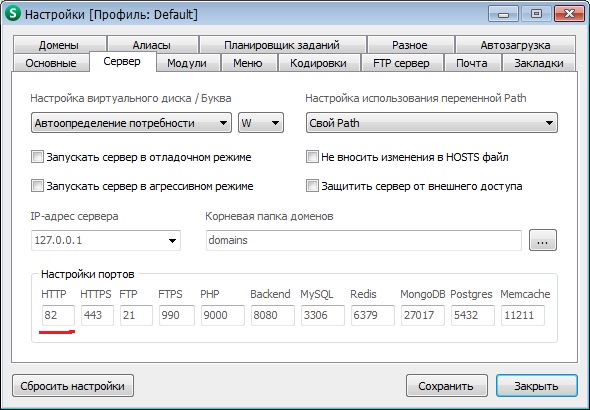Click the FTPS port field with 990
This screenshot has height=410, width=590.
[x=177, y=315]
